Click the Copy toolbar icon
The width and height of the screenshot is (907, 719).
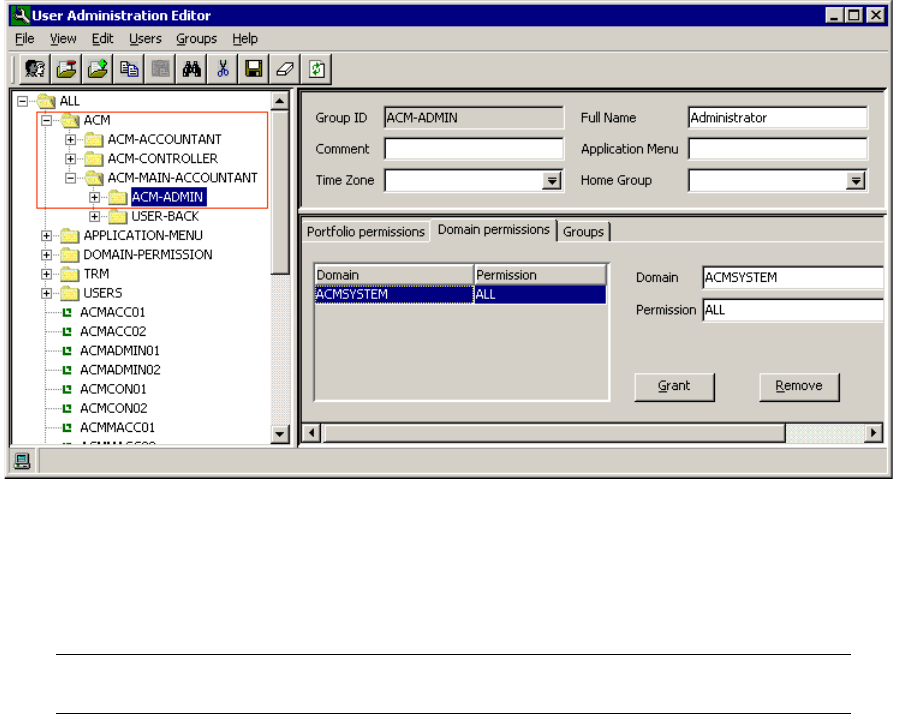click(x=130, y=69)
